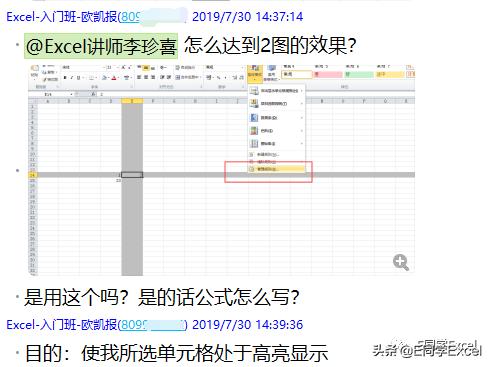
Task: Click the @Excel讲师李珍喜 mention tag
Action: pos(101,46)
